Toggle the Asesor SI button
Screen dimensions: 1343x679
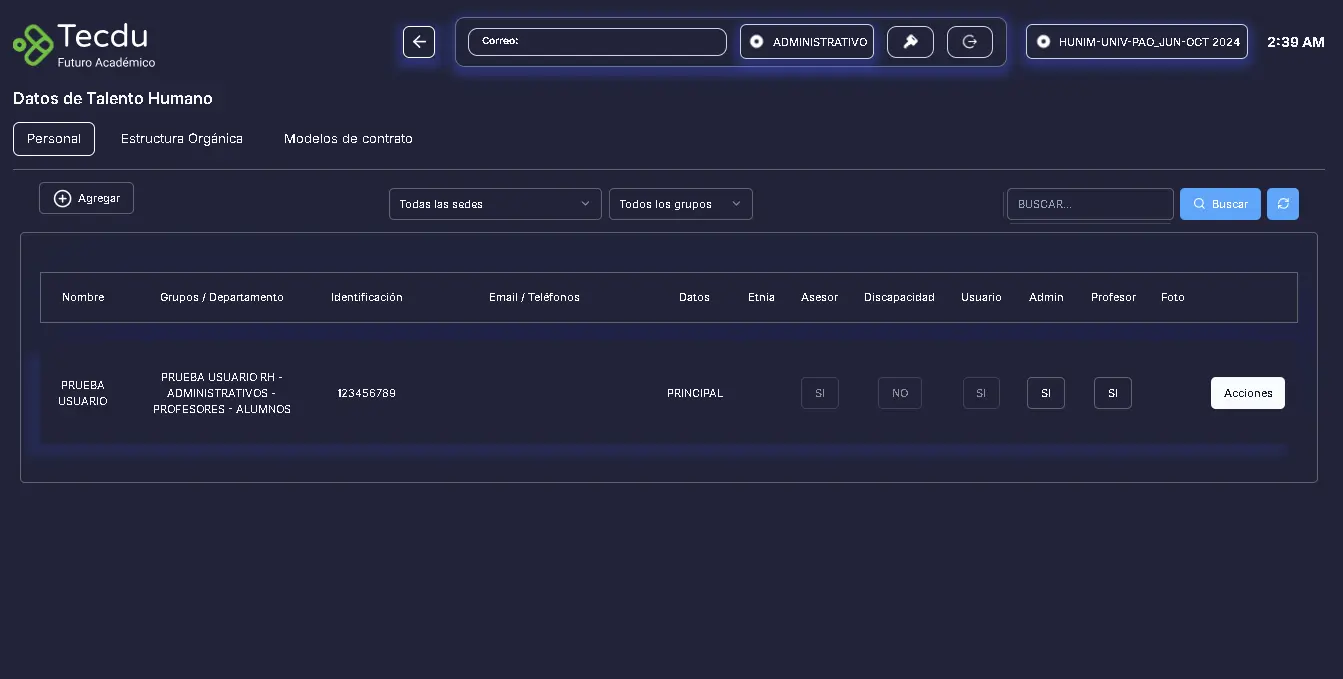tap(819, 393)
